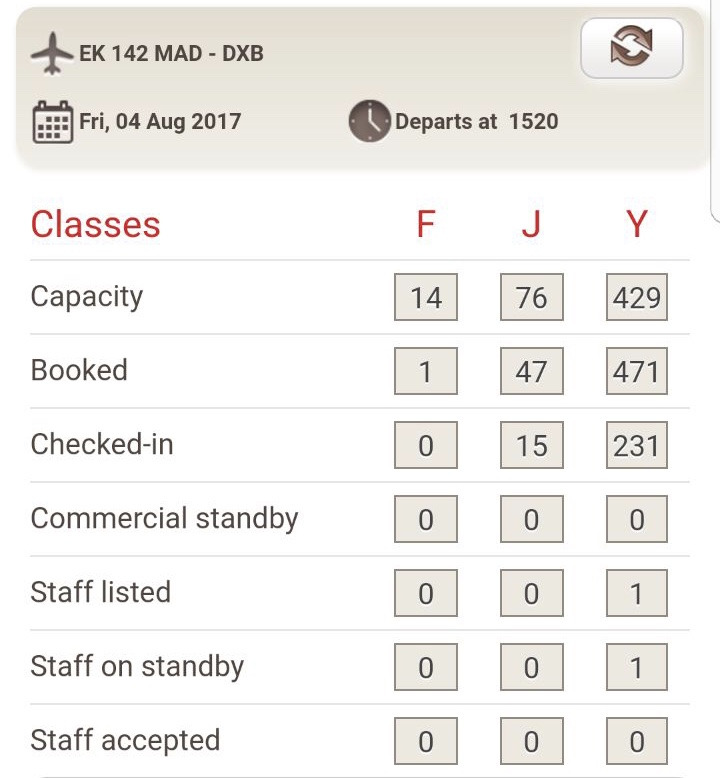Tap the Checked-in value 15 box
The image size is (720, 778).
click(x=531, y=445)
